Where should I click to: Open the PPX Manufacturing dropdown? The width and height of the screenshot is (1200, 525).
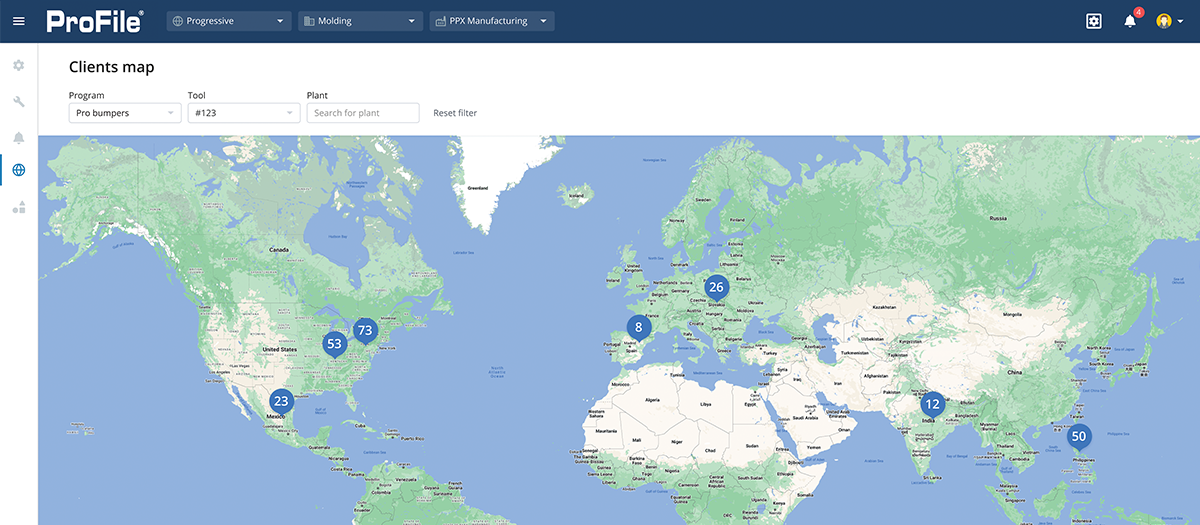(492, 21)
